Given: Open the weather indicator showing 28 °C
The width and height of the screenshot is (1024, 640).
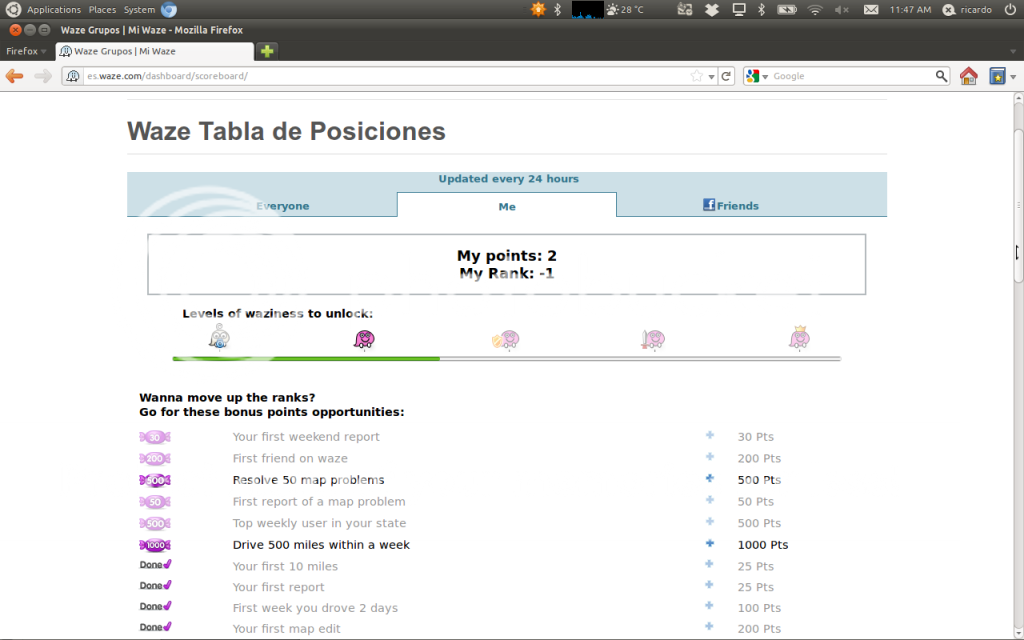Looking at the screenshot, I should point(625,10).
